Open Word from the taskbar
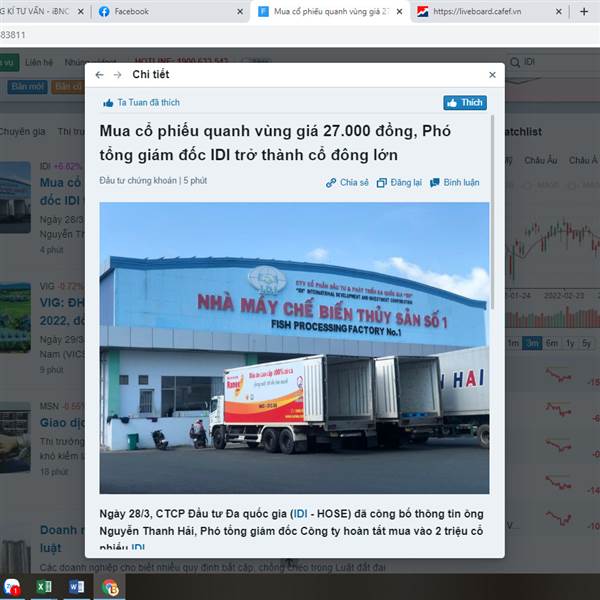Screen dimensions: 600x600 coord(77,587)
